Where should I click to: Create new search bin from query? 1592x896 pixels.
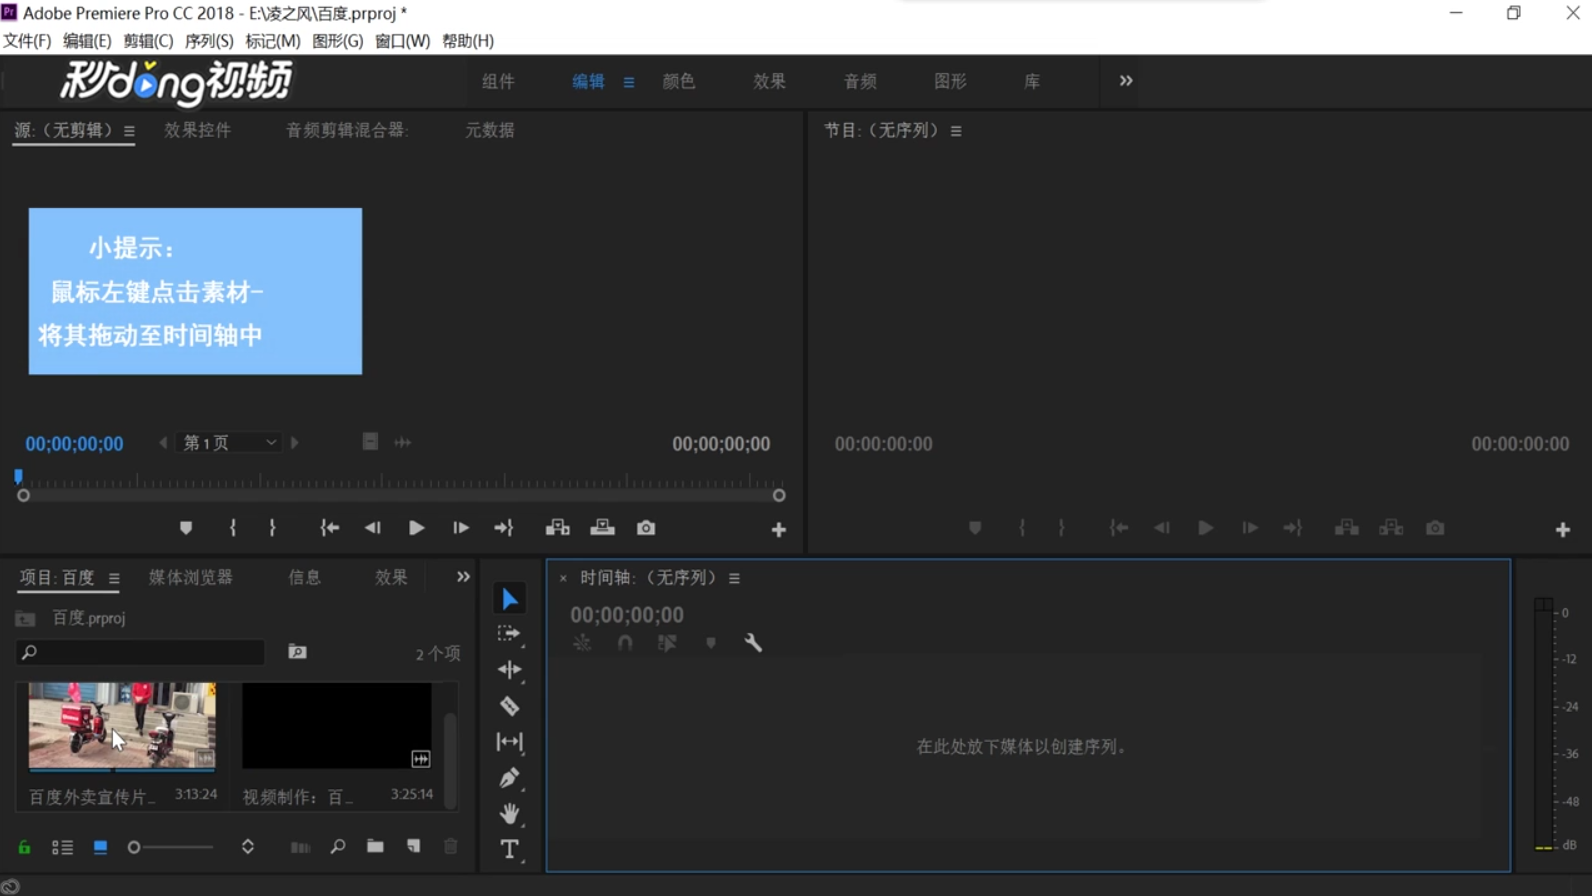pyautogui.click(x=297, y=652)
